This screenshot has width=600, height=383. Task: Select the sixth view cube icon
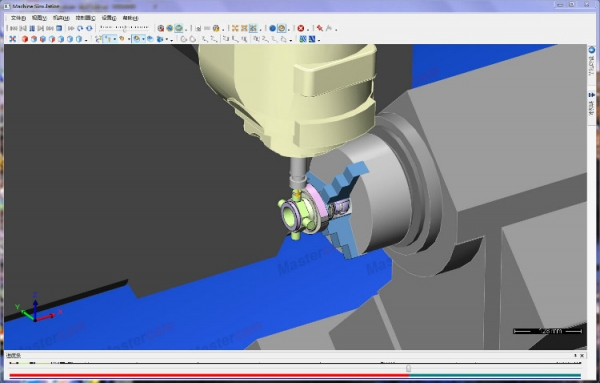pos(70,39)
